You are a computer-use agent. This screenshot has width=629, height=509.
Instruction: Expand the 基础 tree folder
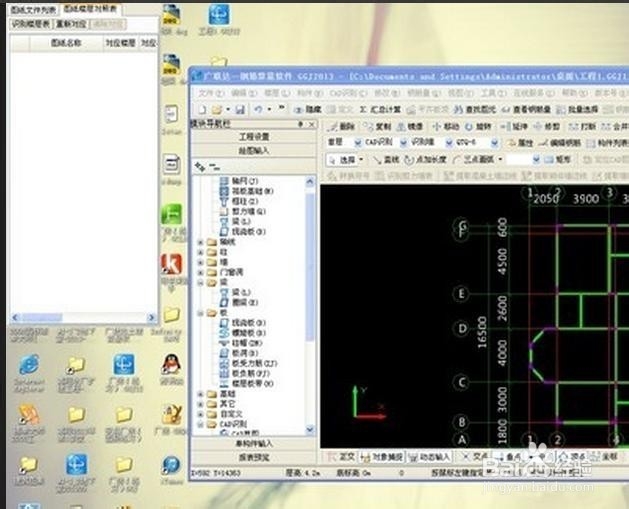201,394
